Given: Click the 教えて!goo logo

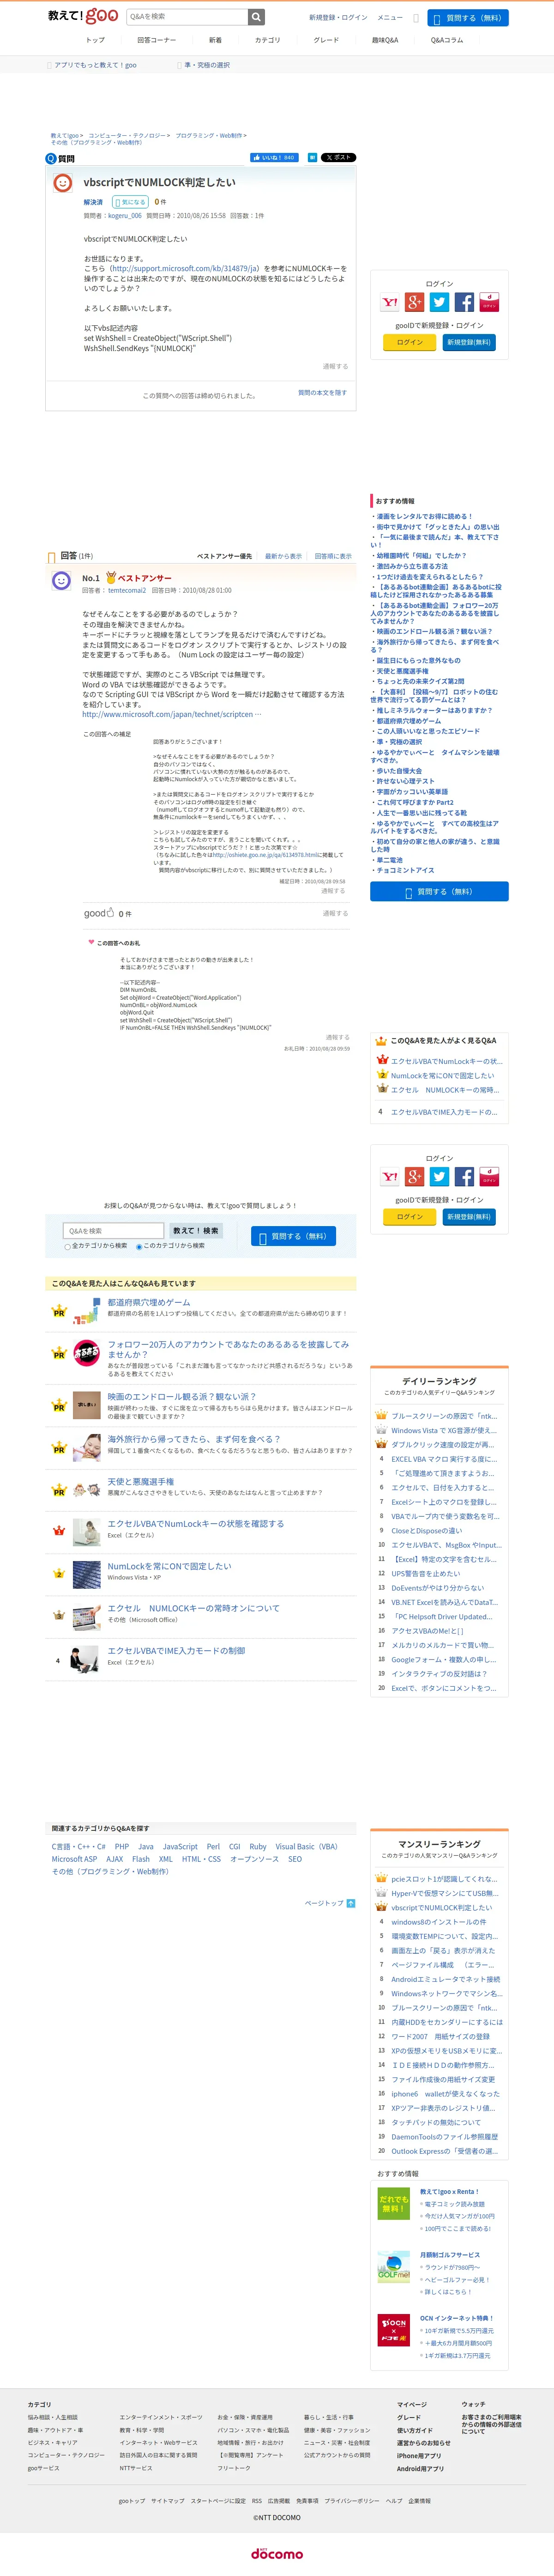Looking at the screenshot, I should point(83,16).
